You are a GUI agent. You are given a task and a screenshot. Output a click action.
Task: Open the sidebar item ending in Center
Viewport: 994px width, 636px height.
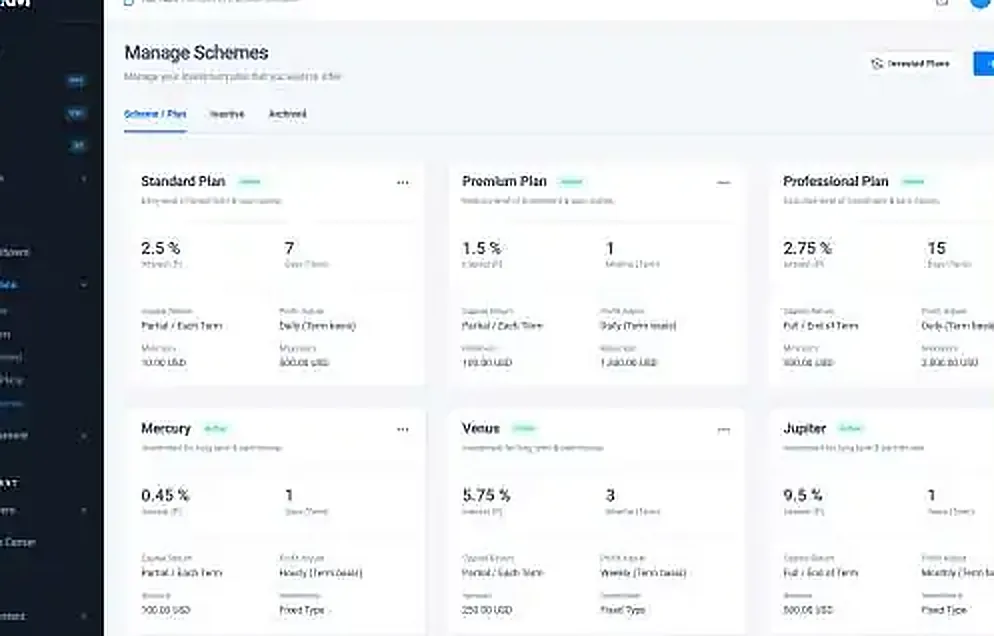click(x=18, y=542)
